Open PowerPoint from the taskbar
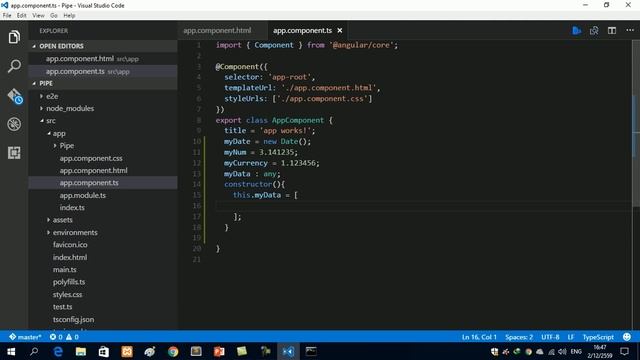The width and height of the screenshot is (640, 360). [x=219, y=351]
